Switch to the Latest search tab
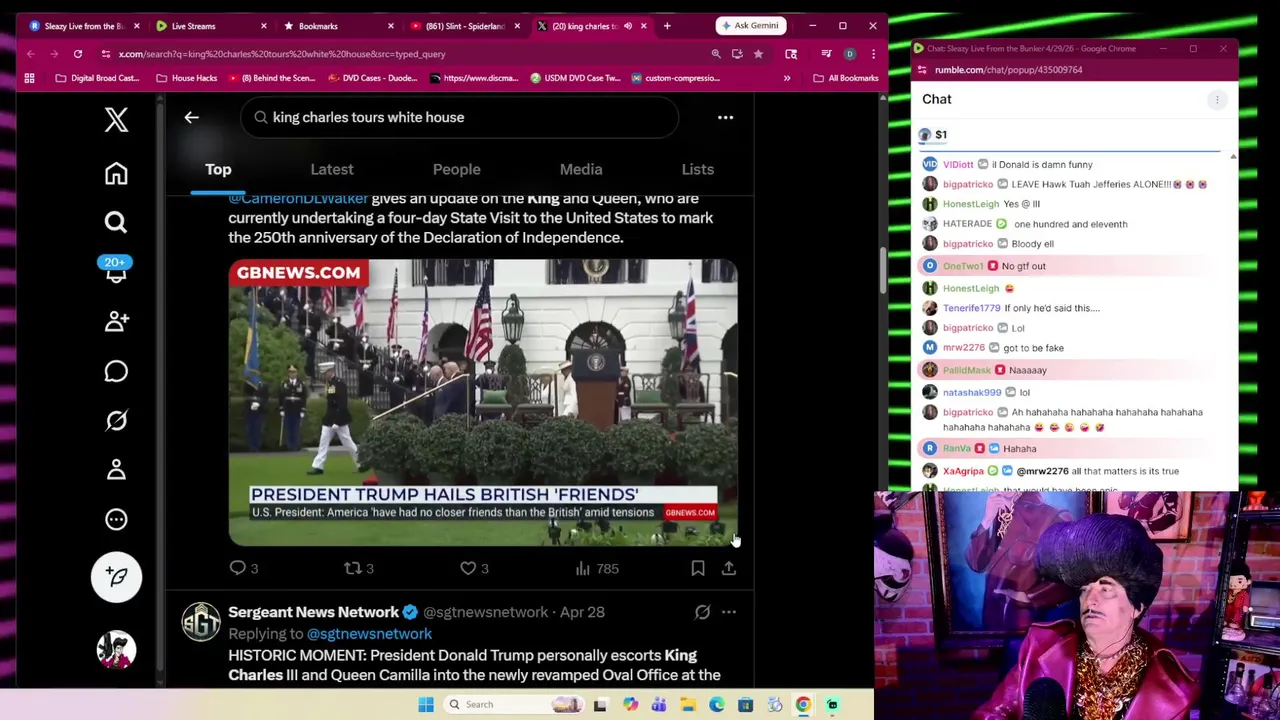Screen dimensions: 1280x720 (332, 169)
